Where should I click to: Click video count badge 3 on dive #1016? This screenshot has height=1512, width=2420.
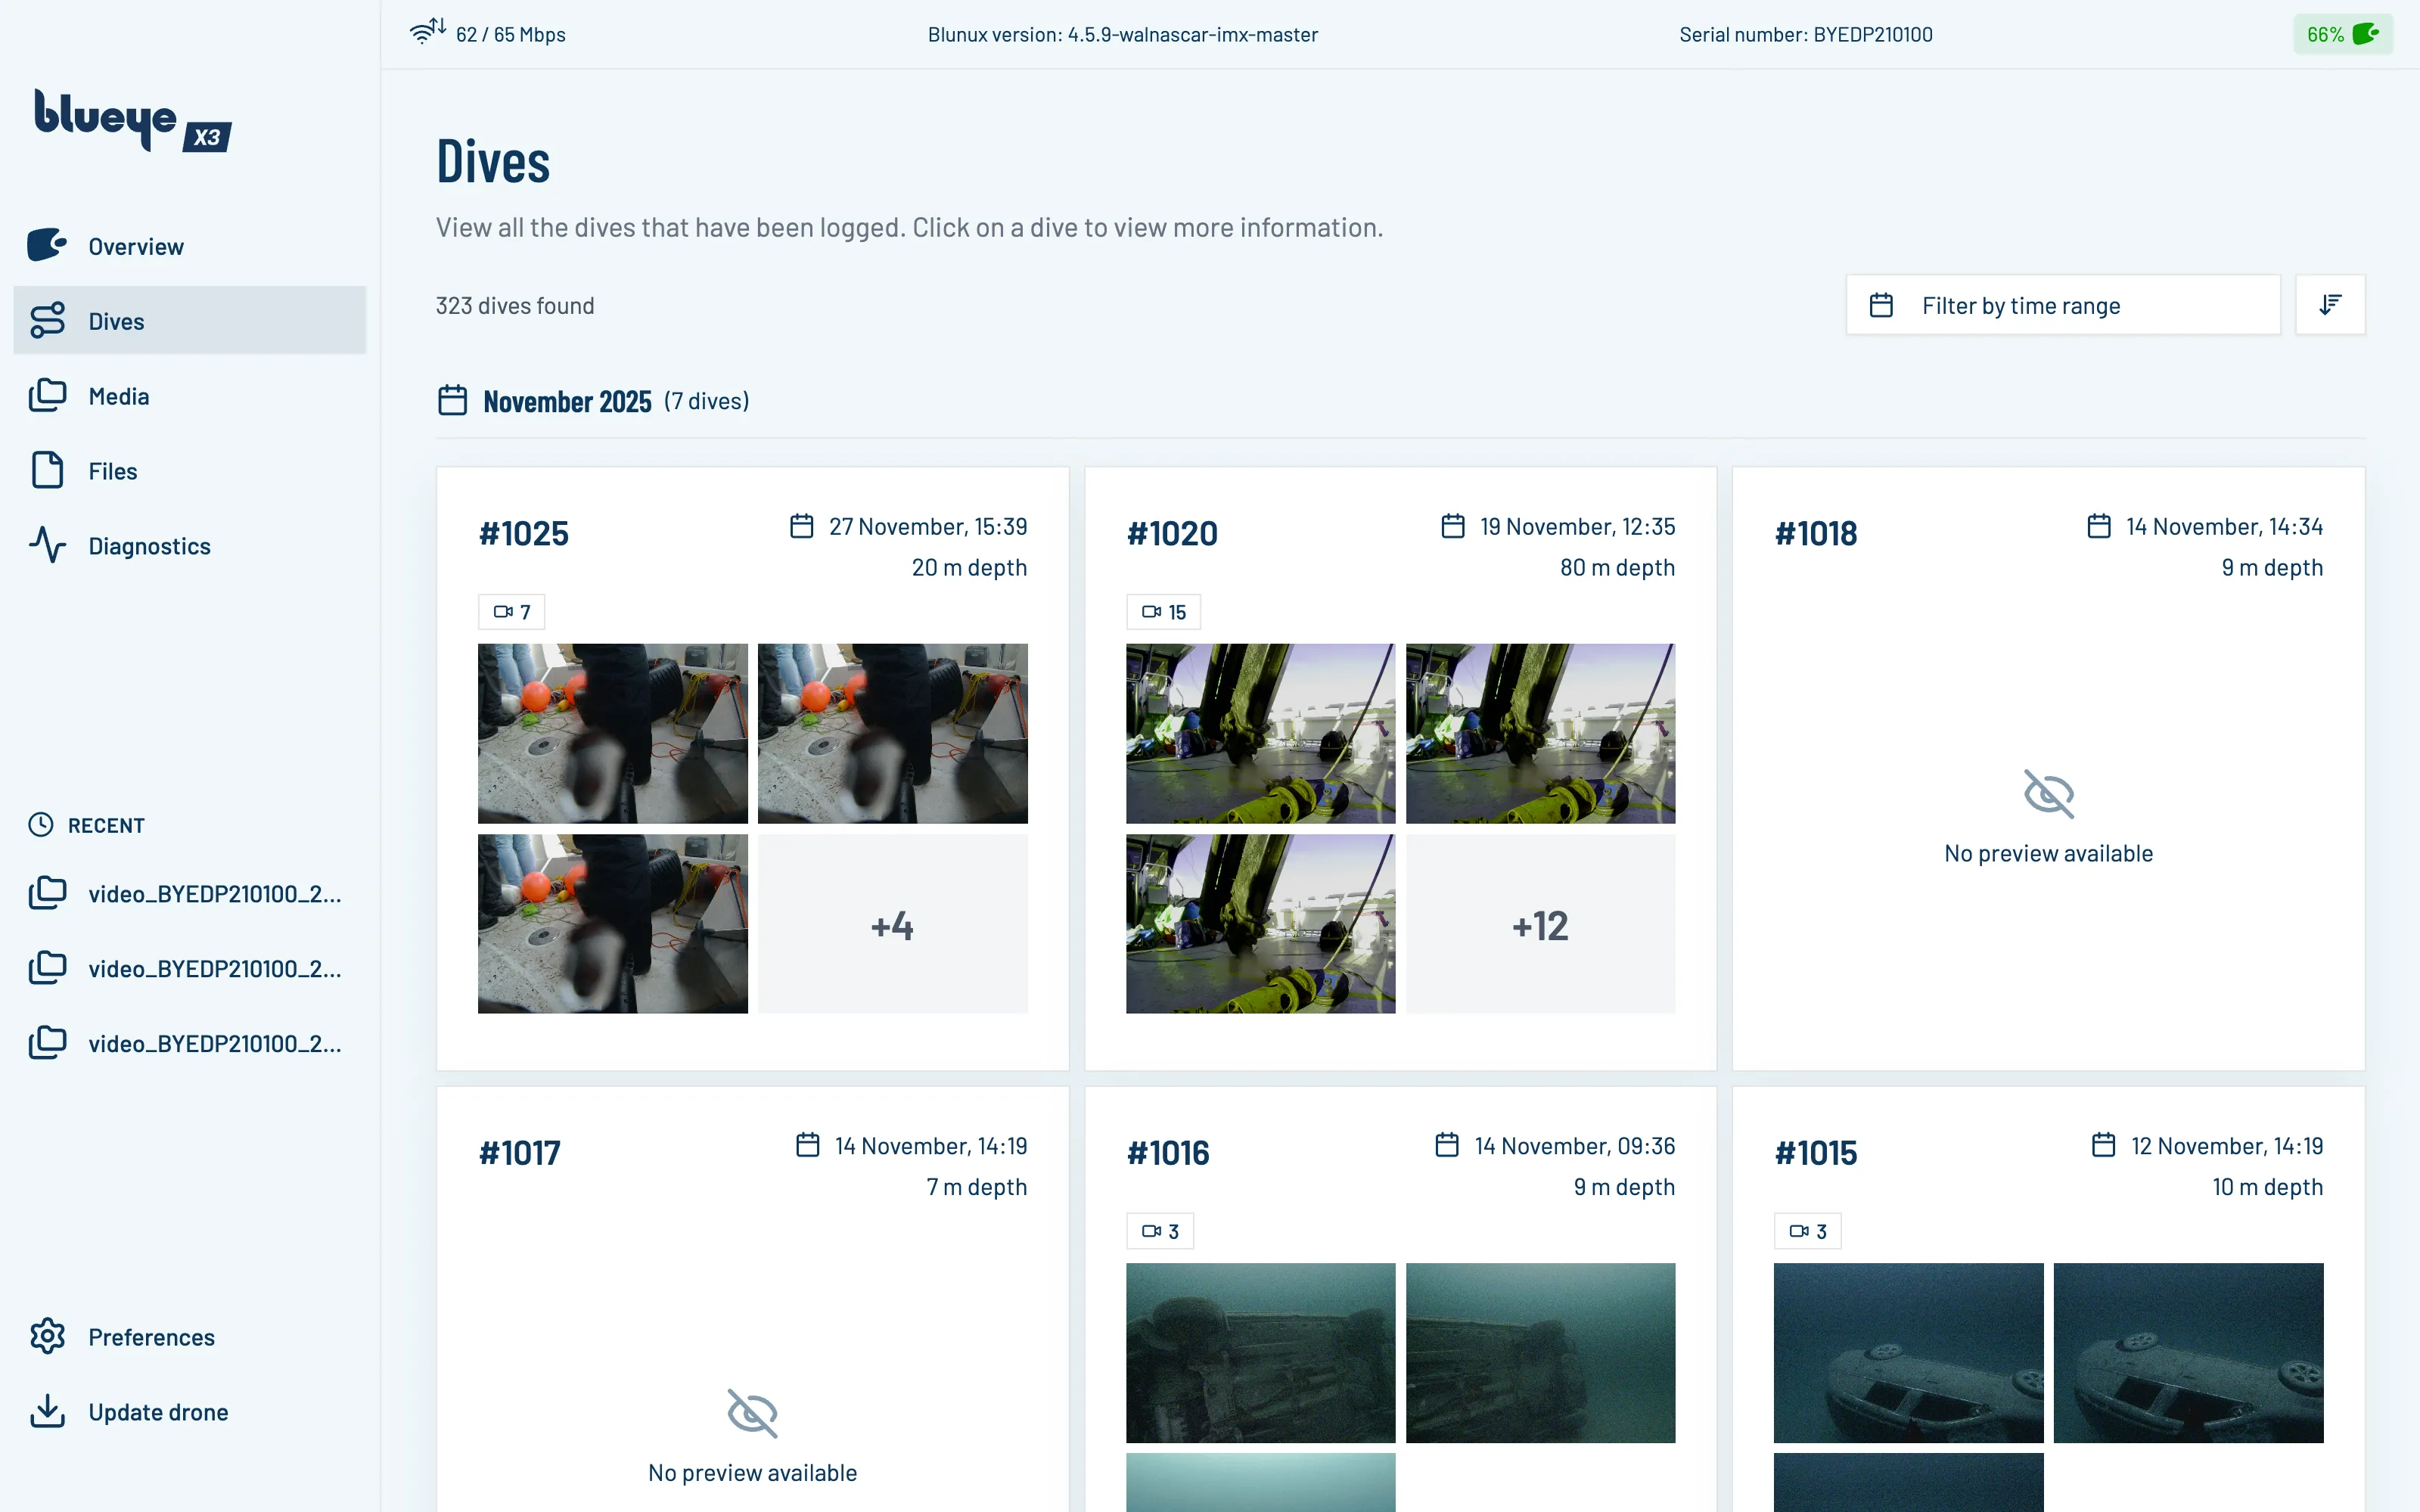(x=1160, y=1231)
